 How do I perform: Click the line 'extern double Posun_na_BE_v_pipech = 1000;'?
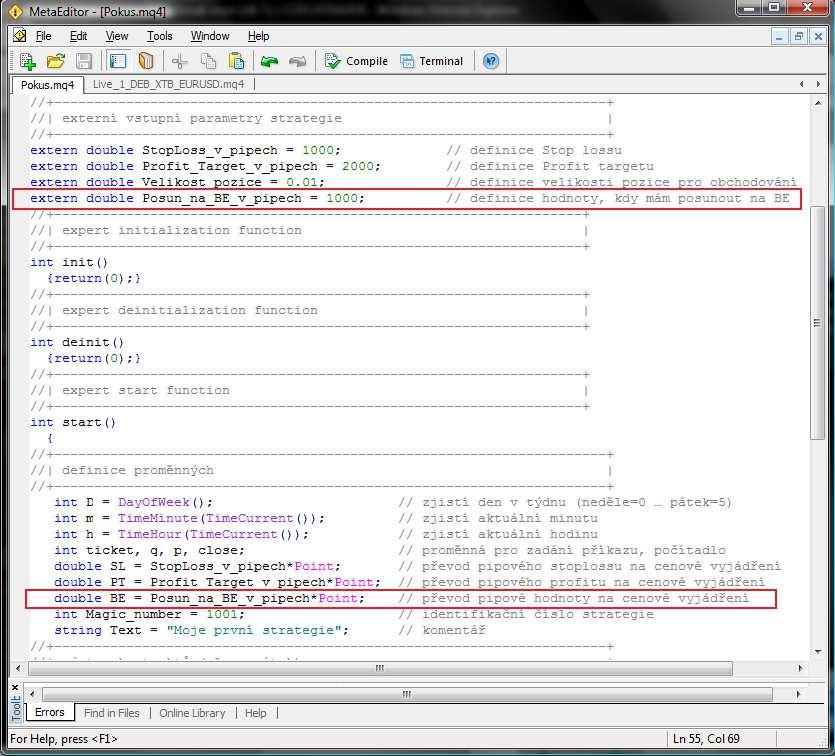(198, 198)
